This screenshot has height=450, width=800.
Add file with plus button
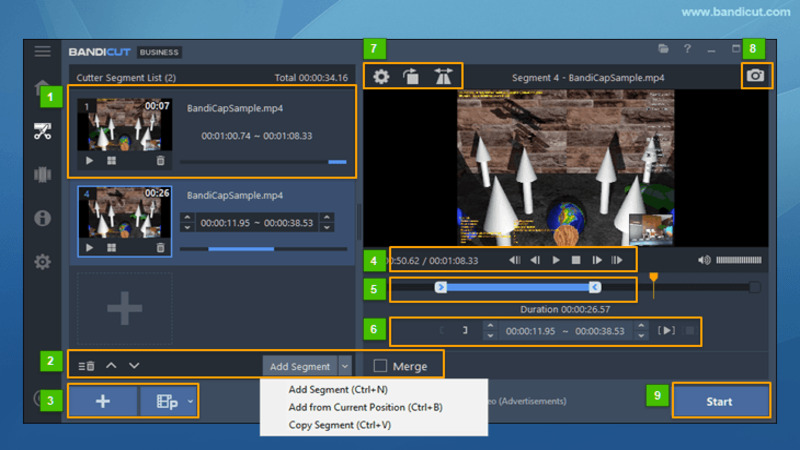tap(103, 401)
